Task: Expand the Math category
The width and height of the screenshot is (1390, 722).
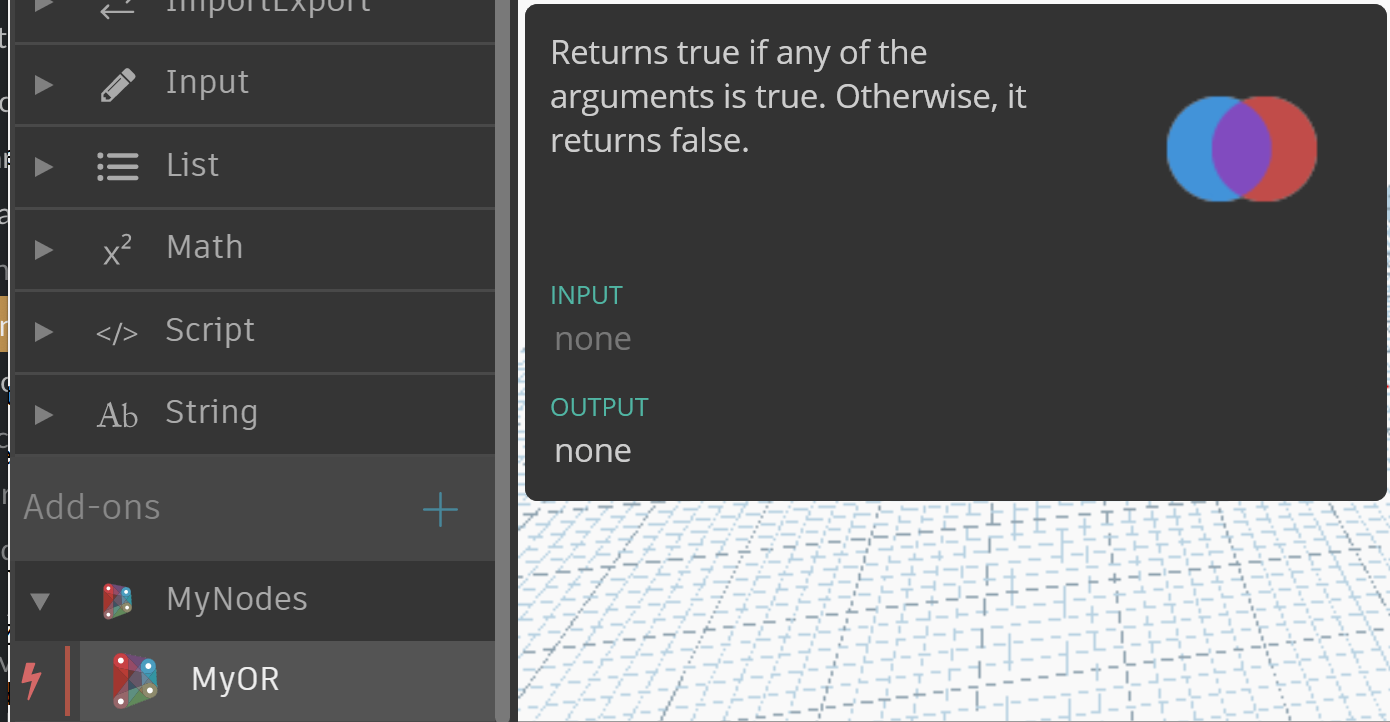Action: click(43, 247)
